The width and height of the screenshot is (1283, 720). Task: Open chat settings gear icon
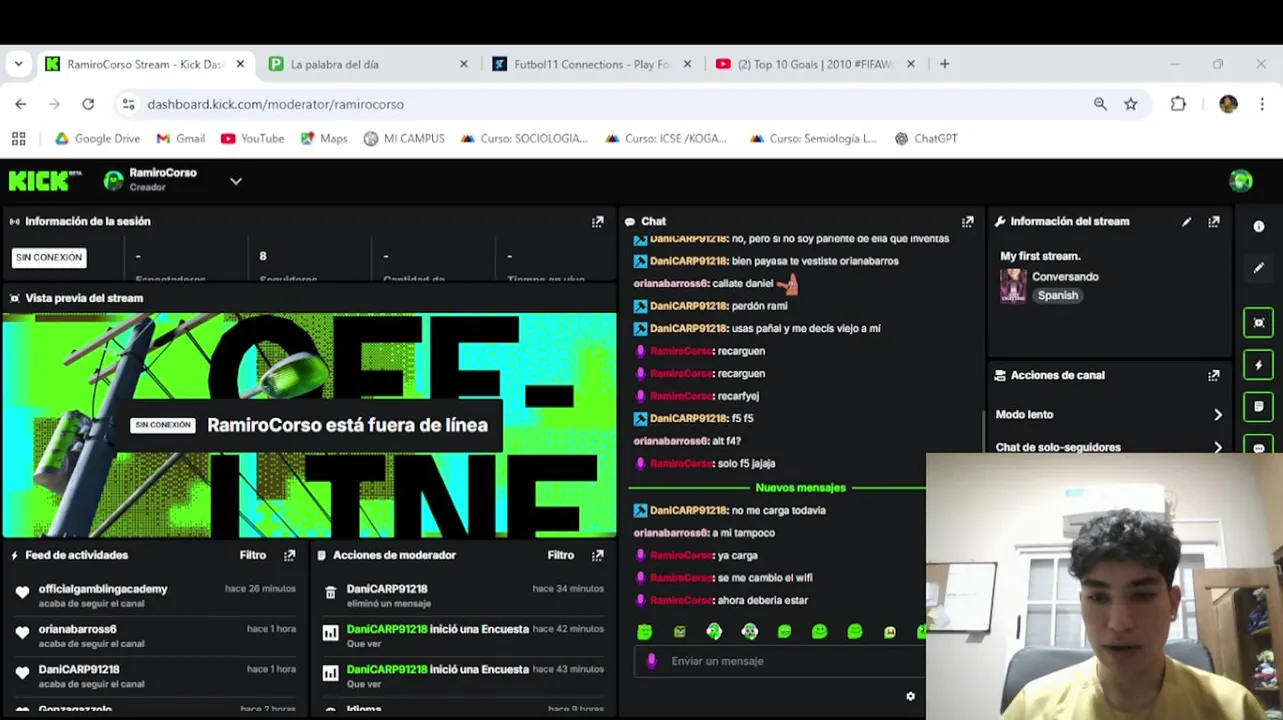pos(910,696)
